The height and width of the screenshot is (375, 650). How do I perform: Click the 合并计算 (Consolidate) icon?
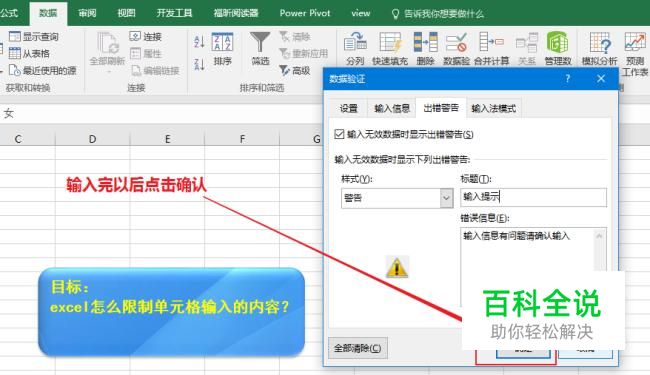(x=491, y=42)
